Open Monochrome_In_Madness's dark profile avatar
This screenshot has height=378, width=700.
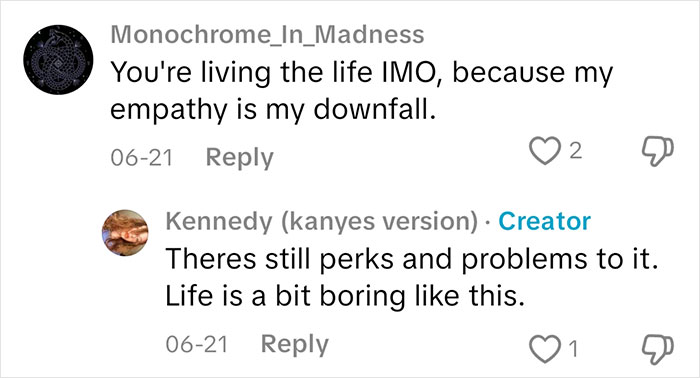coord(58,60)
